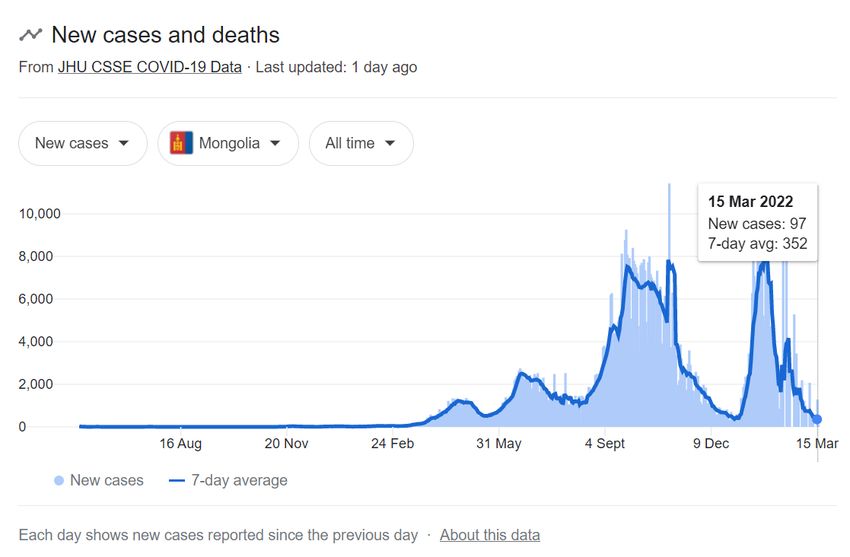Expand the Mongolia country selector arrow
Image resolution: width=850 pixels, height=557 pixels.
[x=275, y=143]
